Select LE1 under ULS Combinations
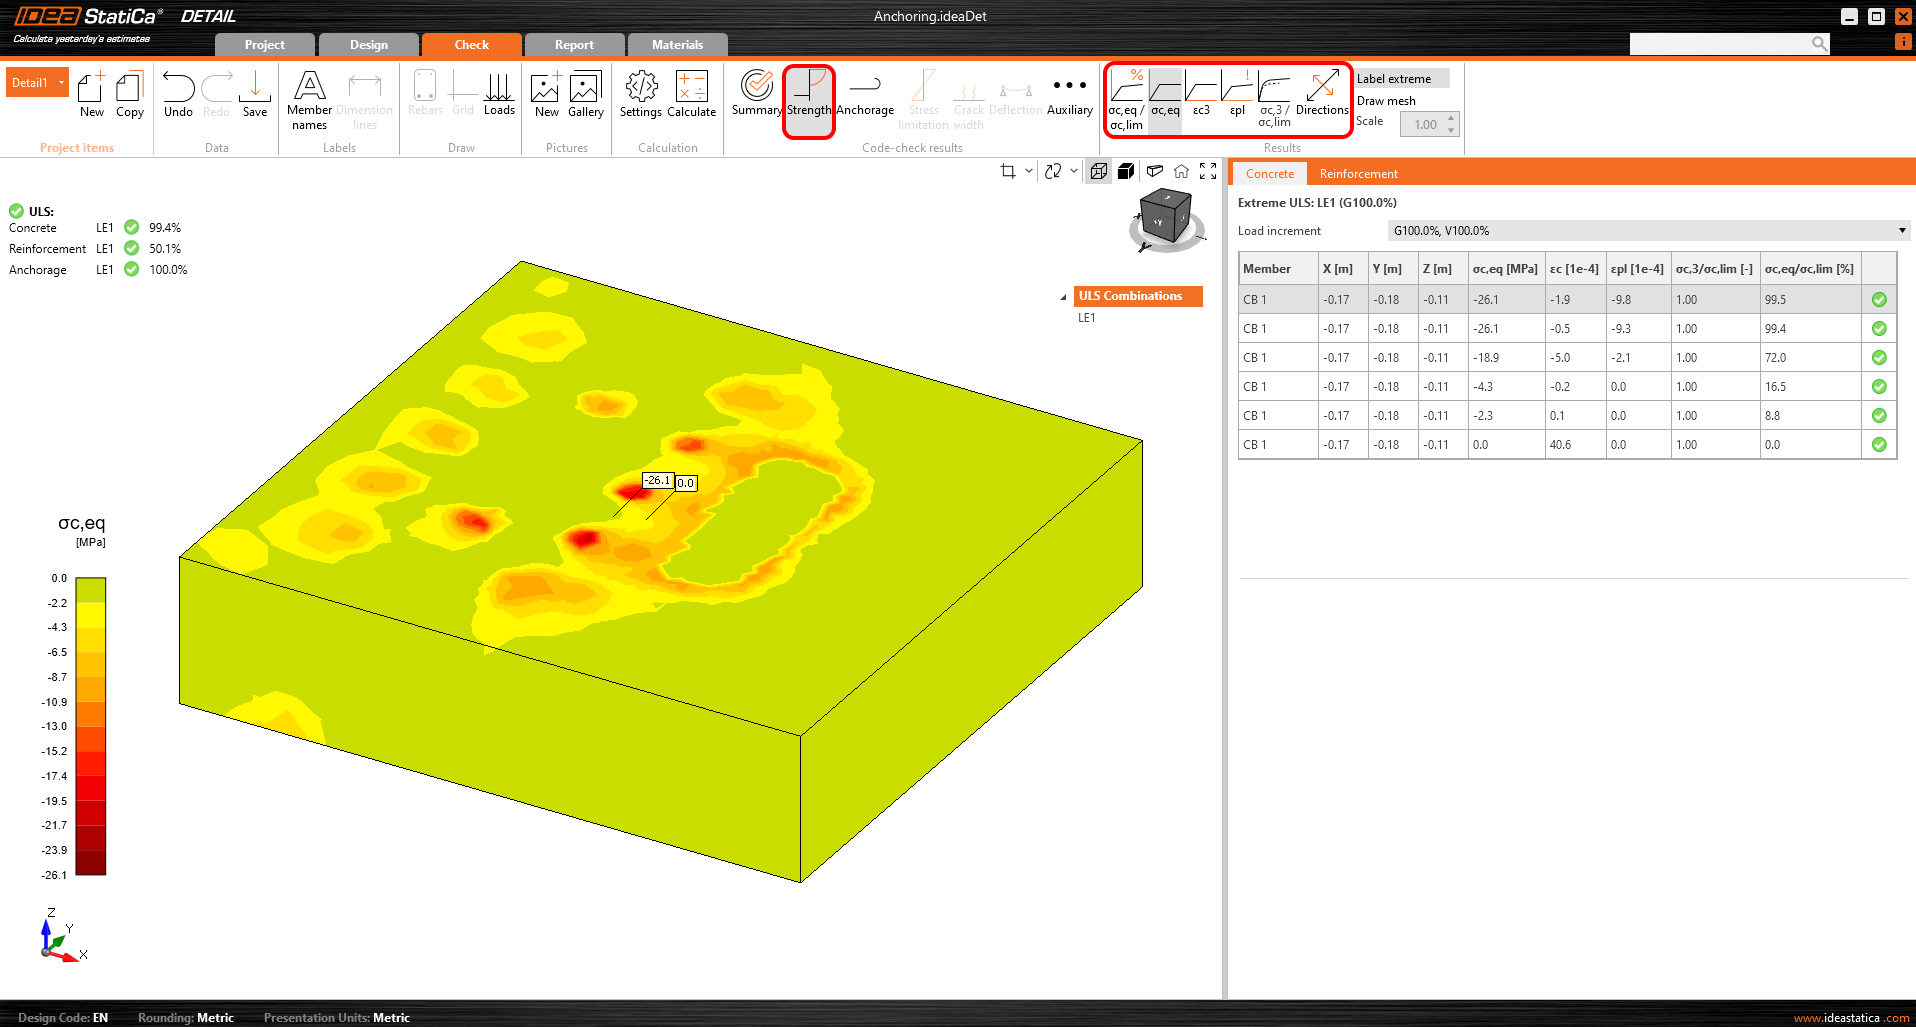1916x1027 pixels. 1087,318
